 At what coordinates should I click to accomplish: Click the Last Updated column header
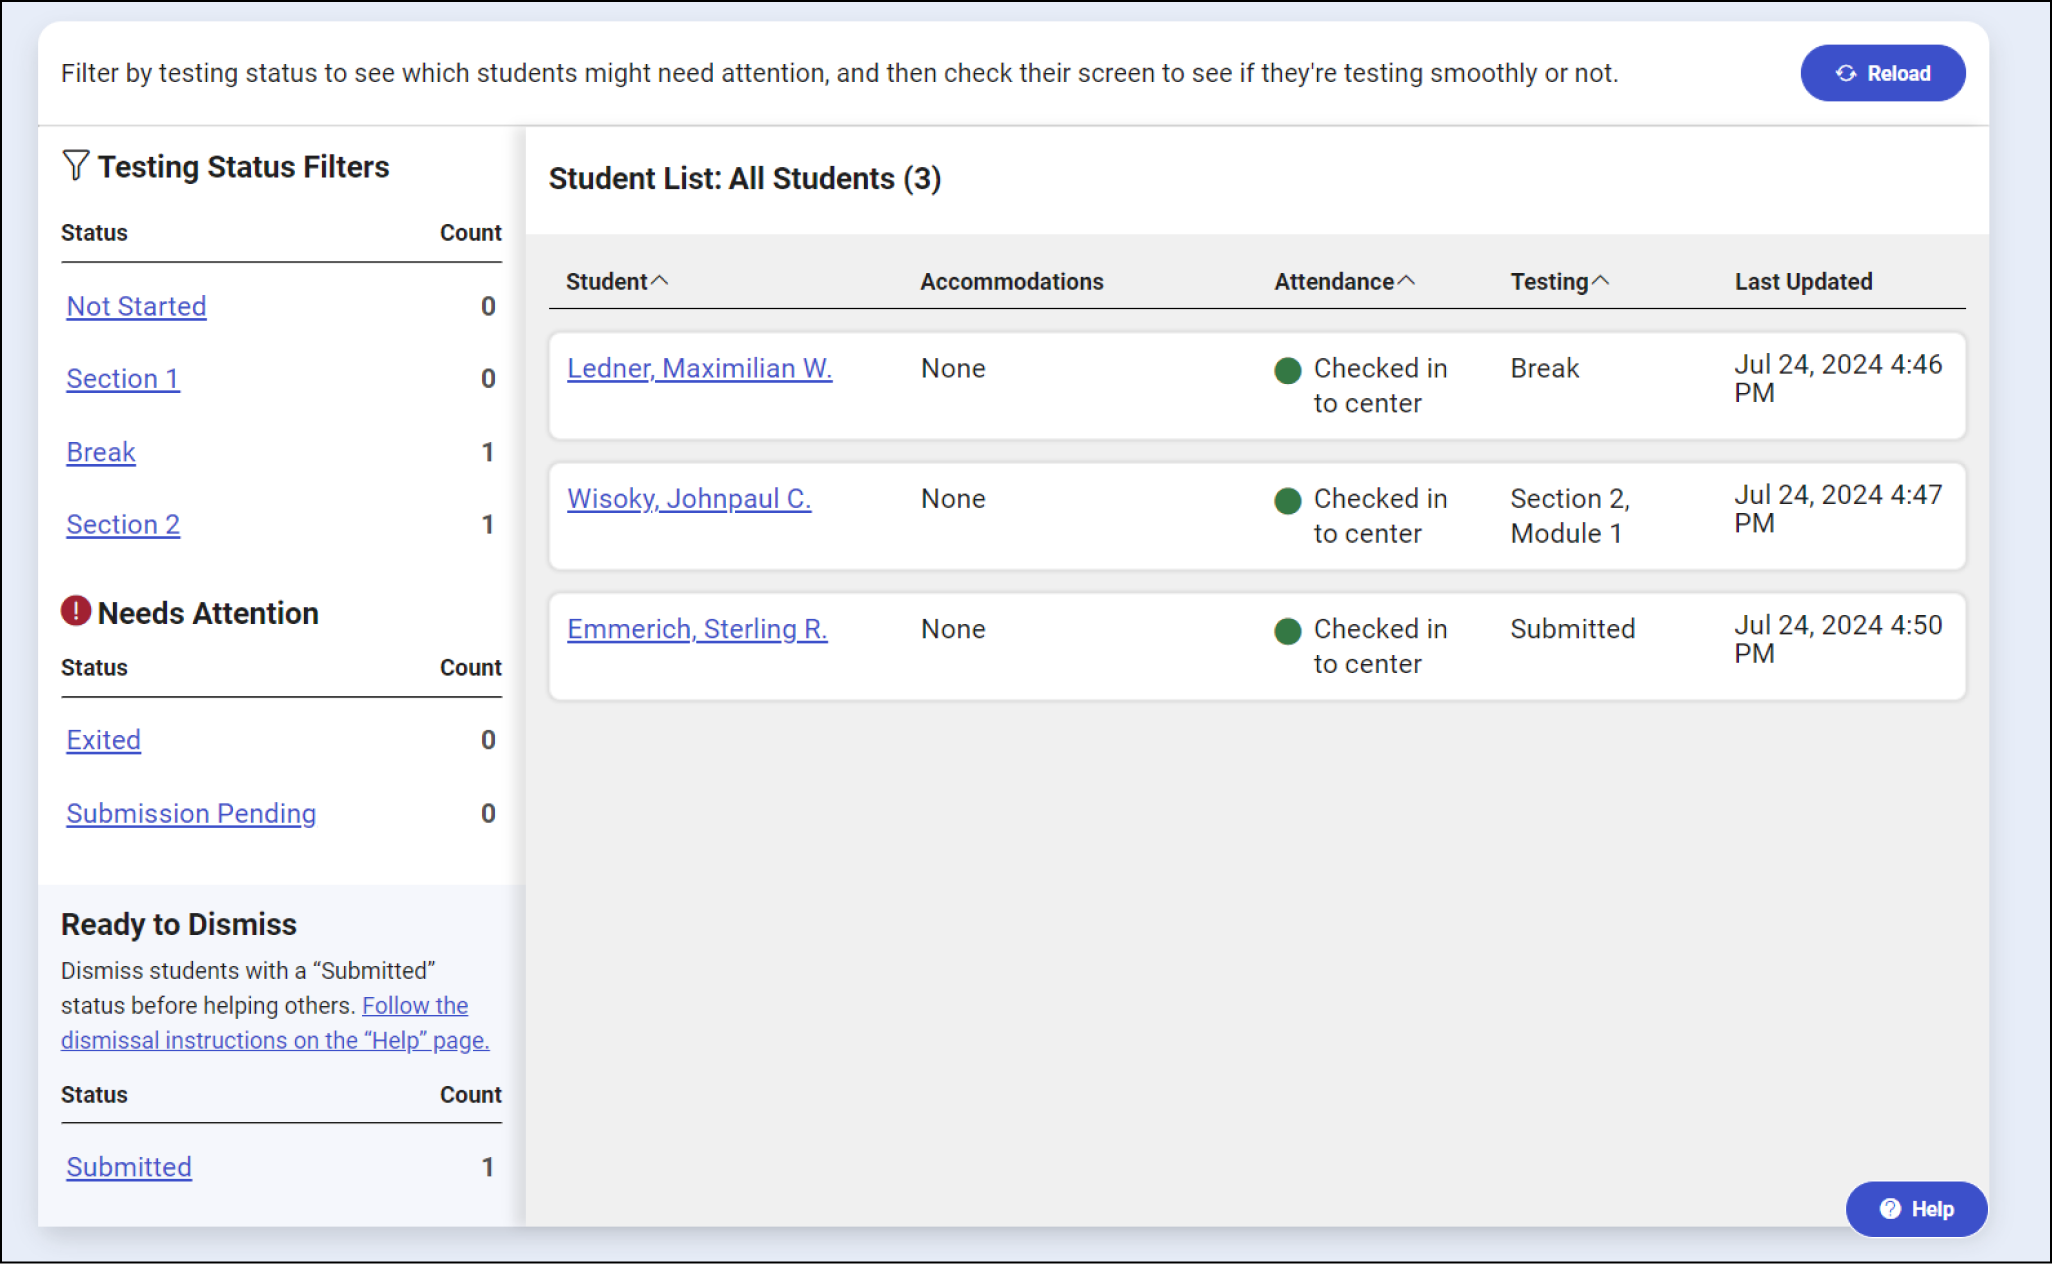1803,282
